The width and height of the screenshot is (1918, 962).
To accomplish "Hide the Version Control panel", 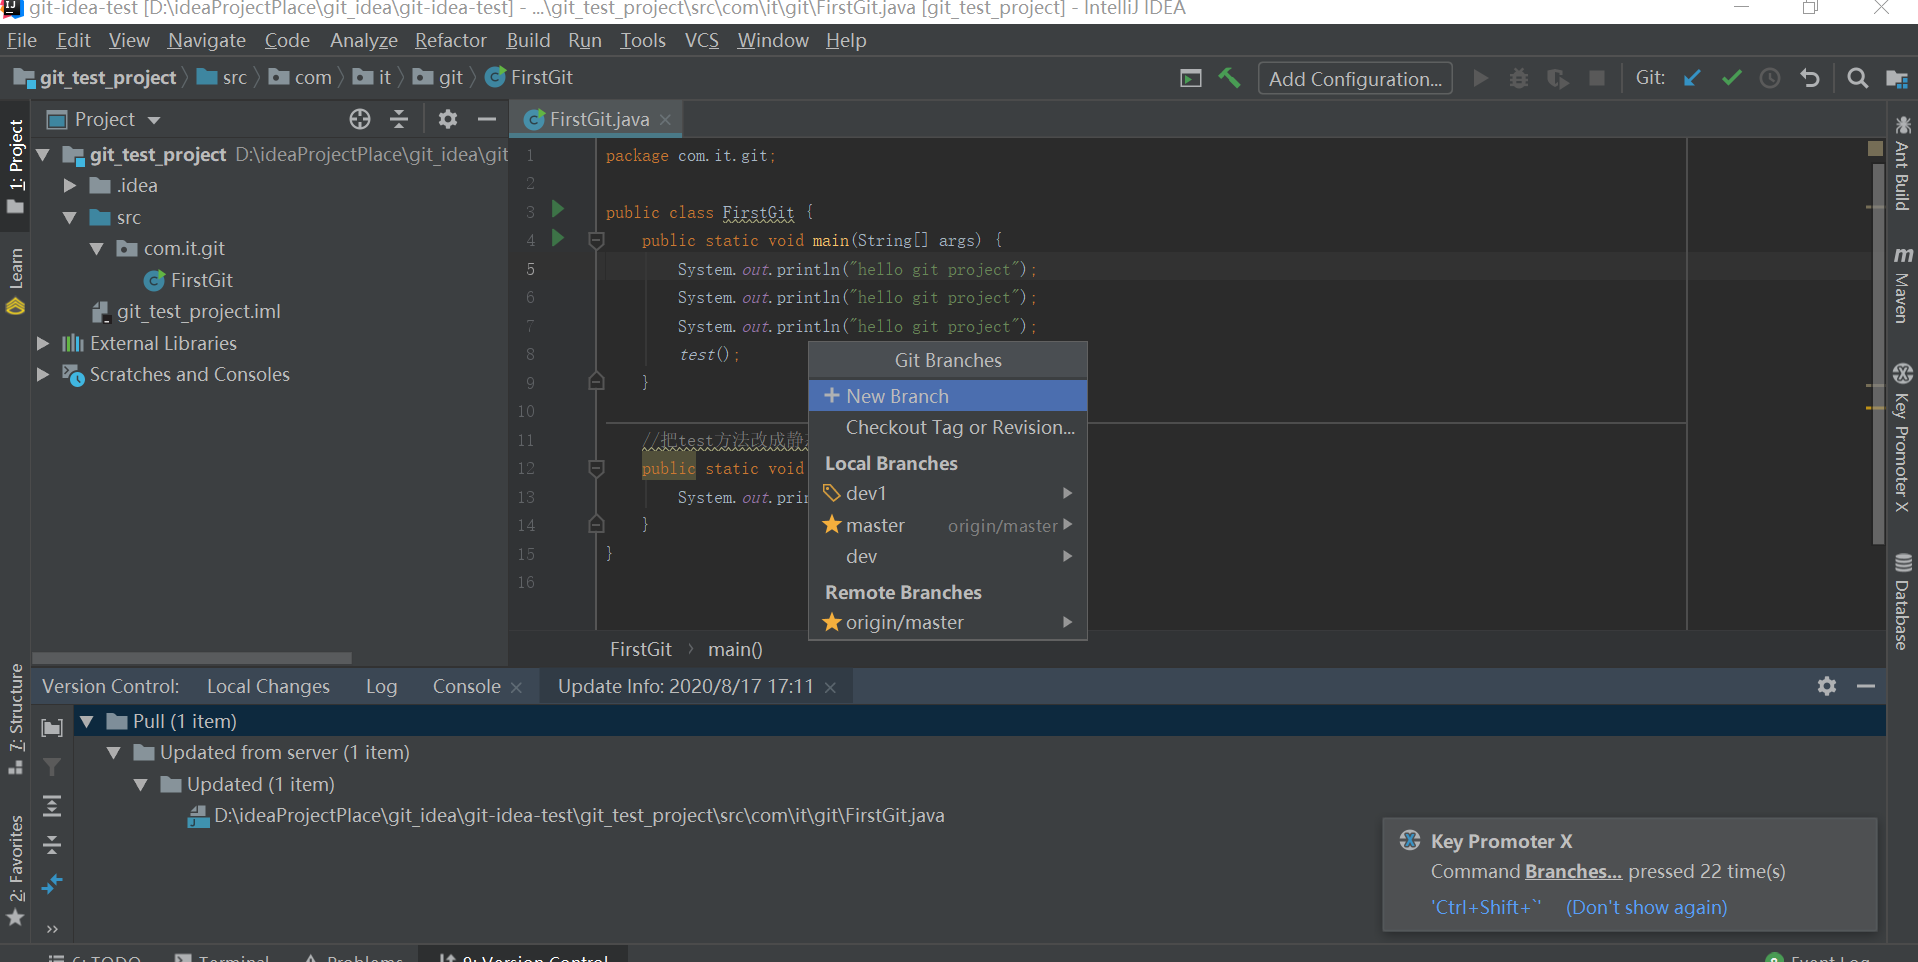I will tap(1866, 686).
